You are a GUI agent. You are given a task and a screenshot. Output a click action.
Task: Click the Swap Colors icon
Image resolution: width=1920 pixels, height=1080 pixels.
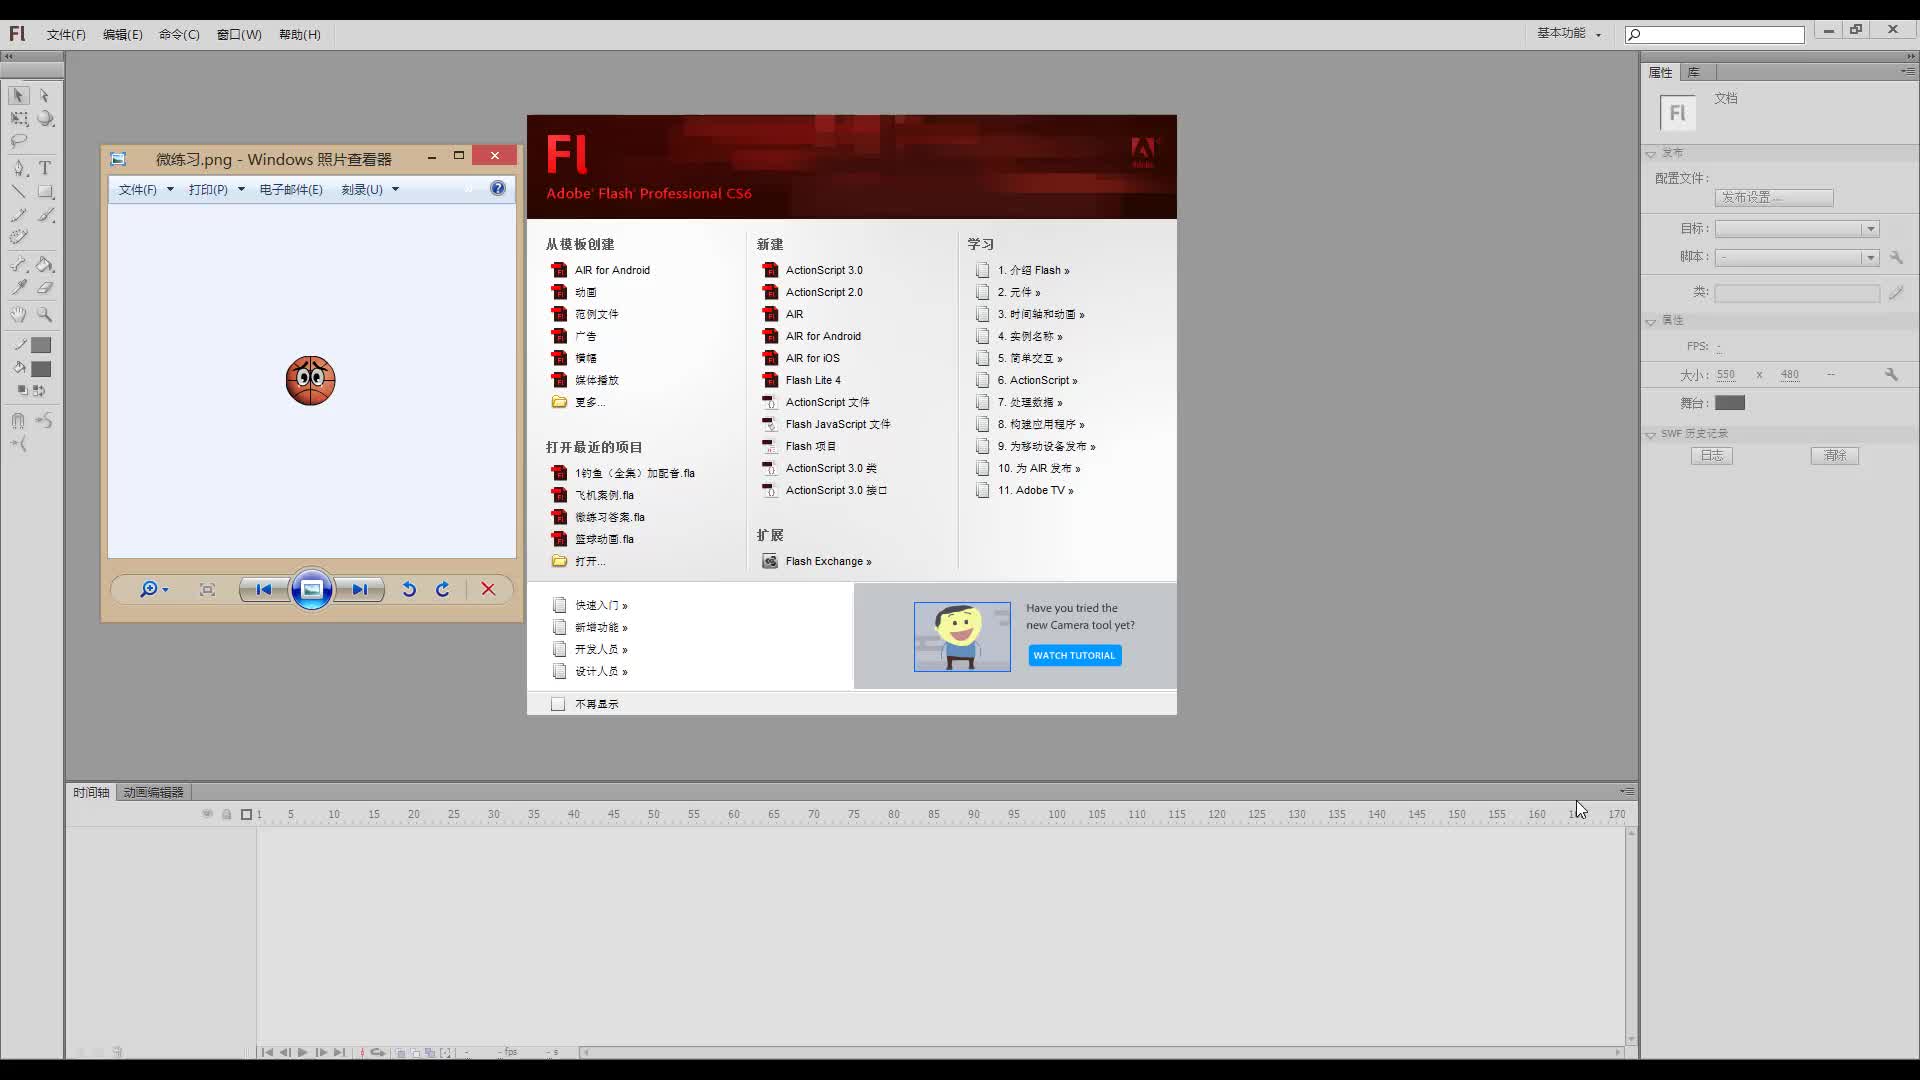click(x=39, y=390)
